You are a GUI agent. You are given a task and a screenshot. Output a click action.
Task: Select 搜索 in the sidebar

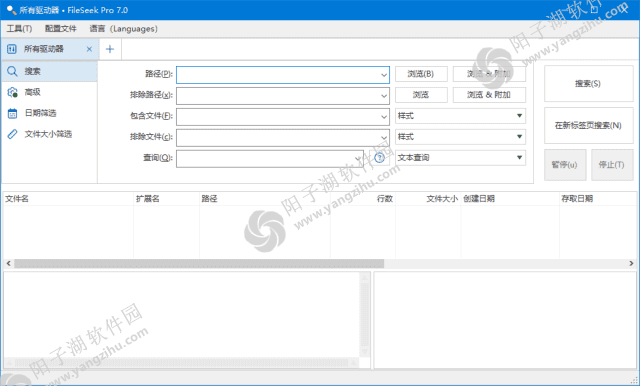coord(49,71)
